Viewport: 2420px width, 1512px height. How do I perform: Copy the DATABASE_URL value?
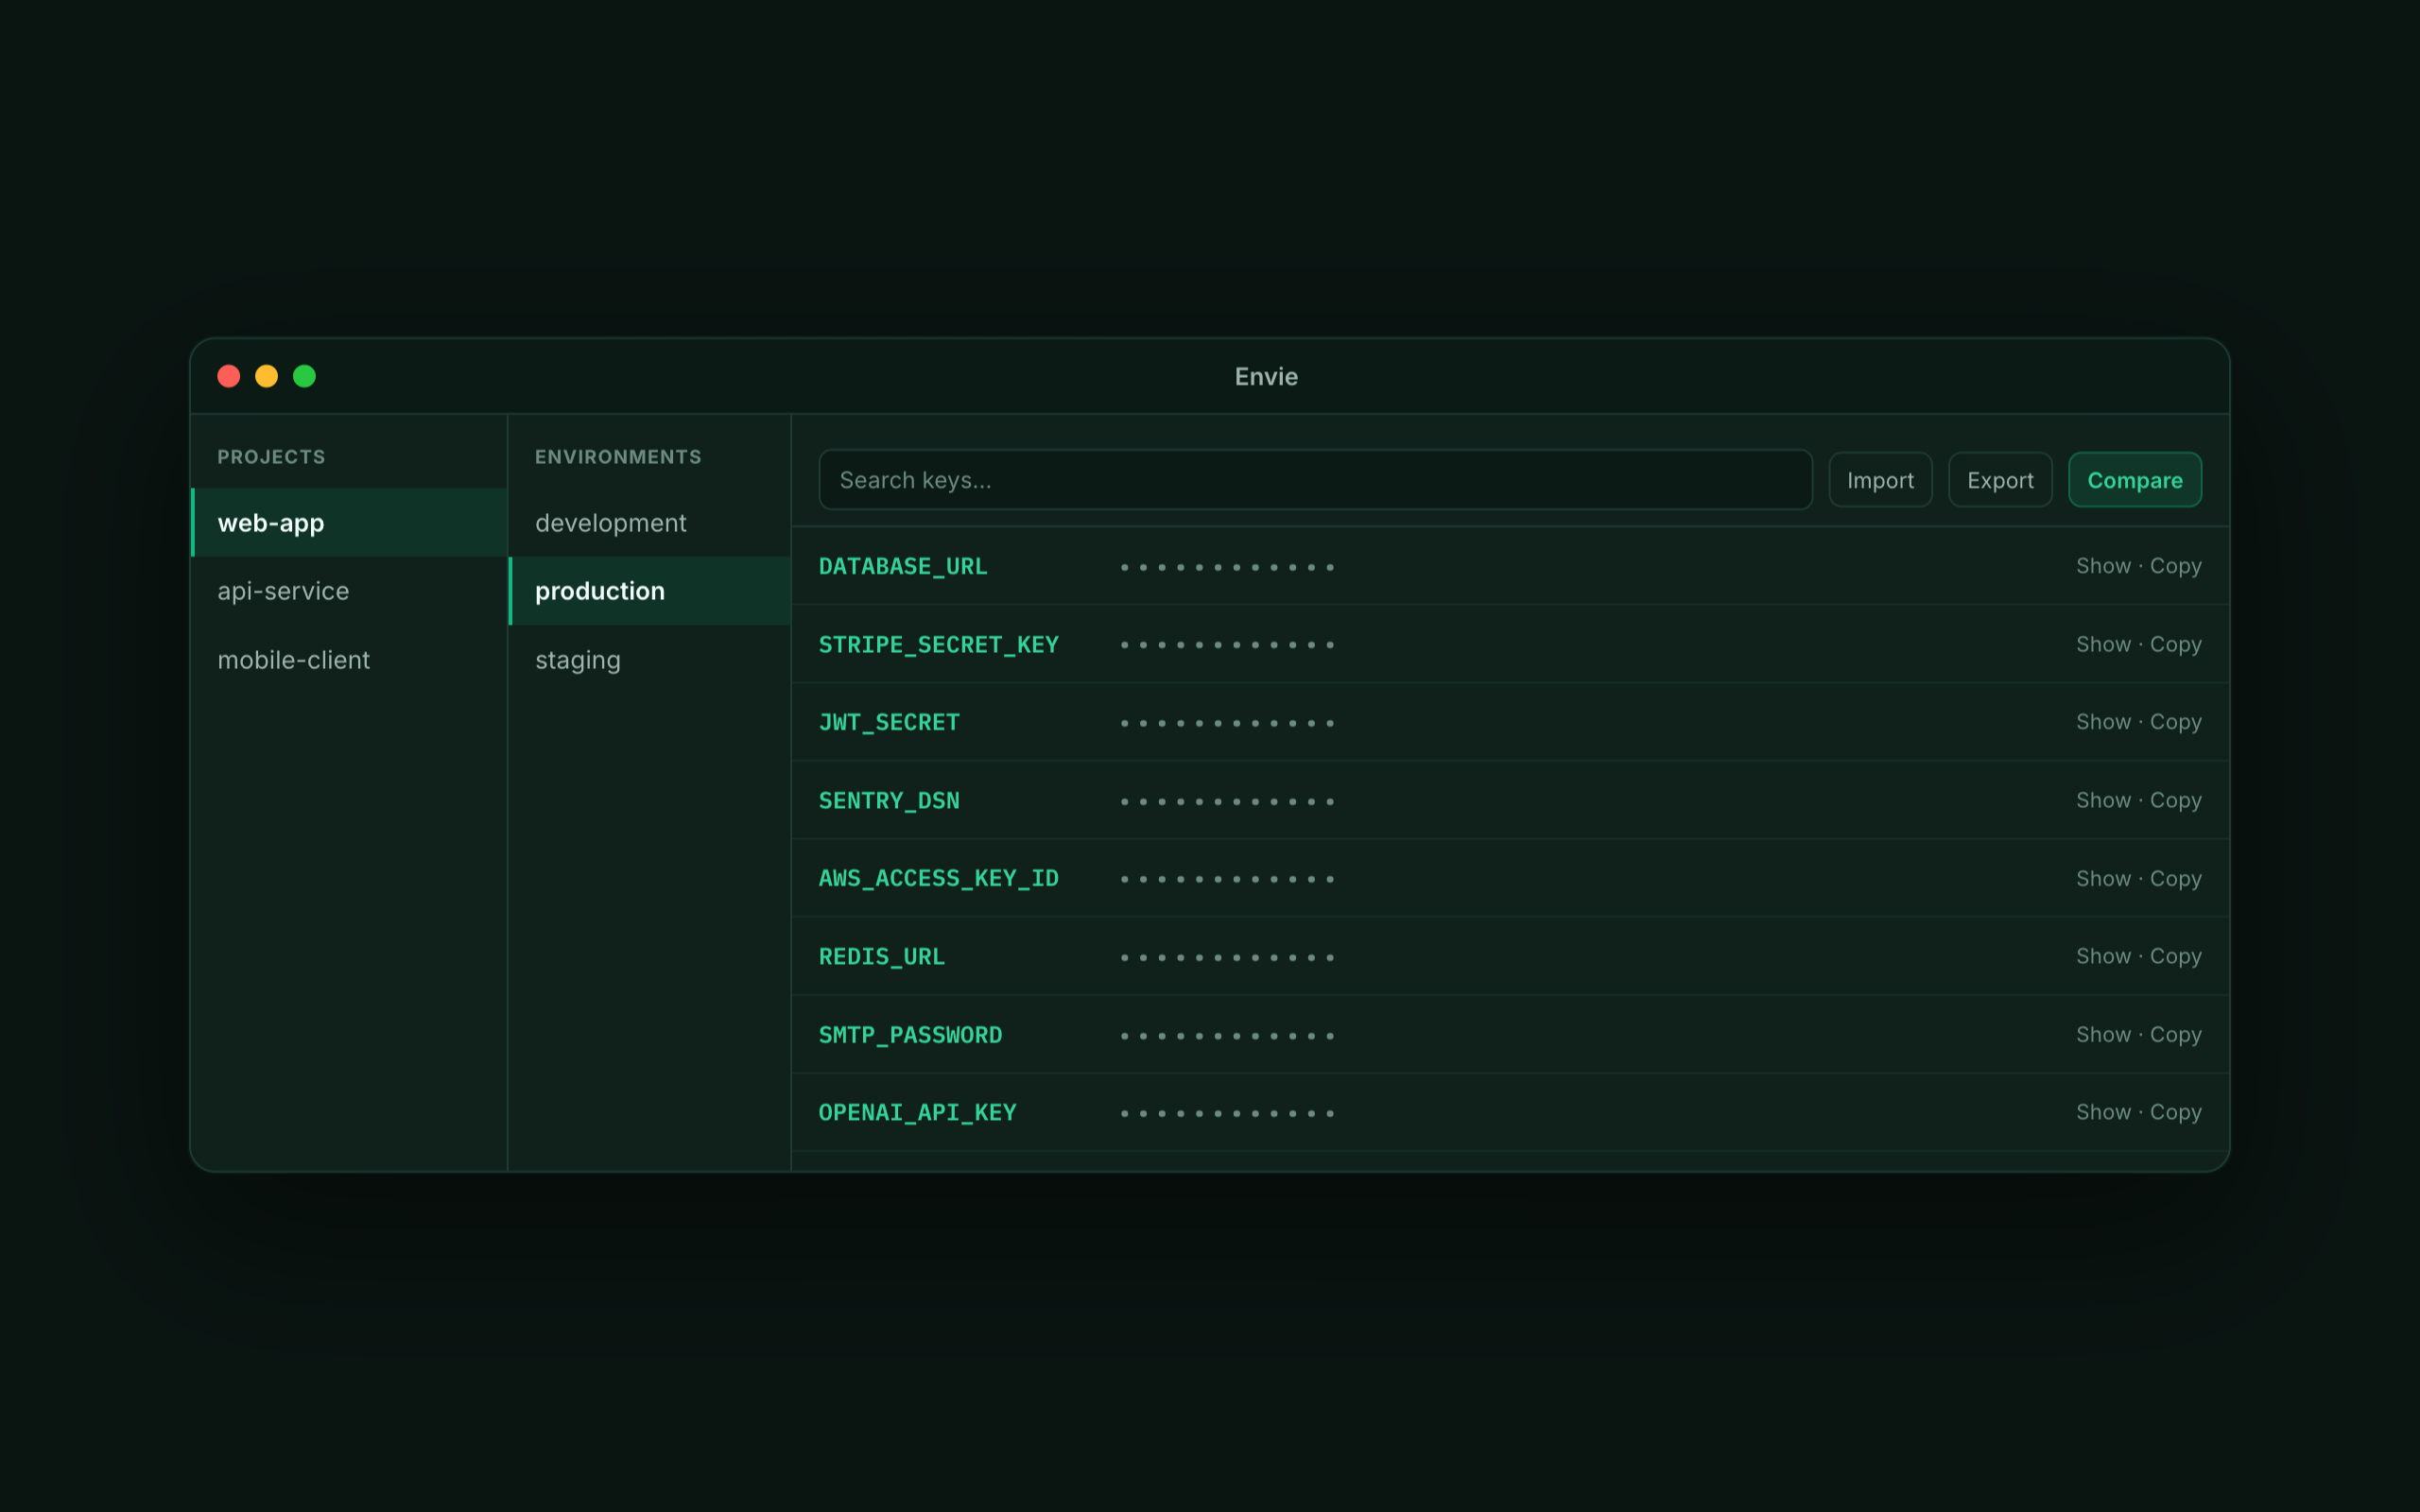[x=2176, y=566]
